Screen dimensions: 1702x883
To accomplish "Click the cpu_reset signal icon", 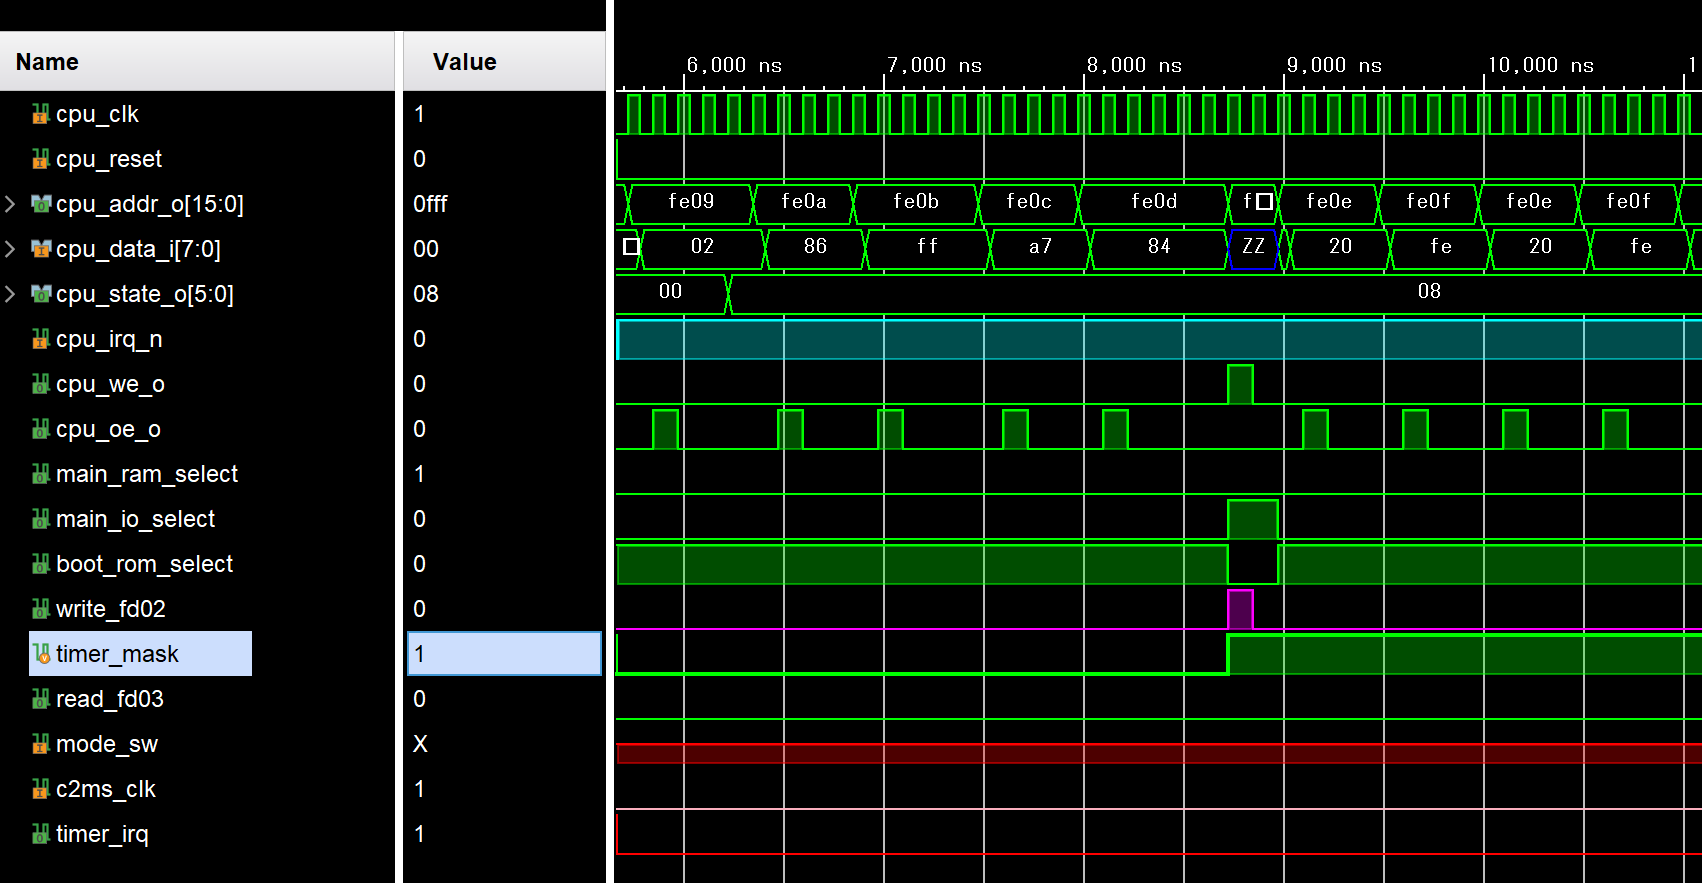I will (x=40, y=160).
